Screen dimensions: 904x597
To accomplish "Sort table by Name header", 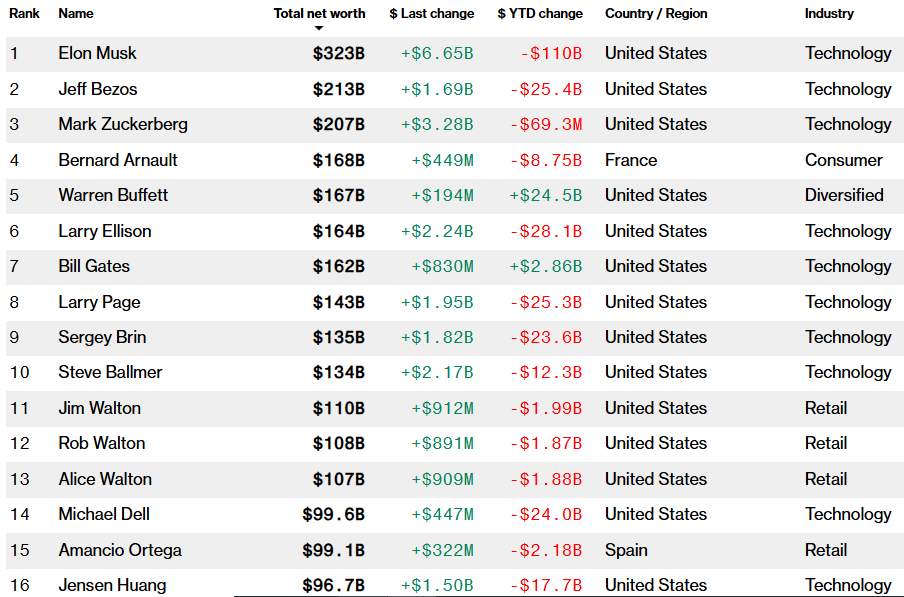I will 75,13.
